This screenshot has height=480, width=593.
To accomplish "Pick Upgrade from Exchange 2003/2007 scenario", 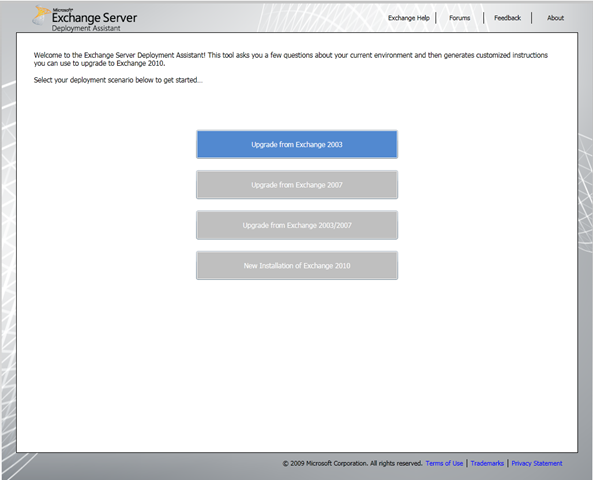I will pos(297,225).
